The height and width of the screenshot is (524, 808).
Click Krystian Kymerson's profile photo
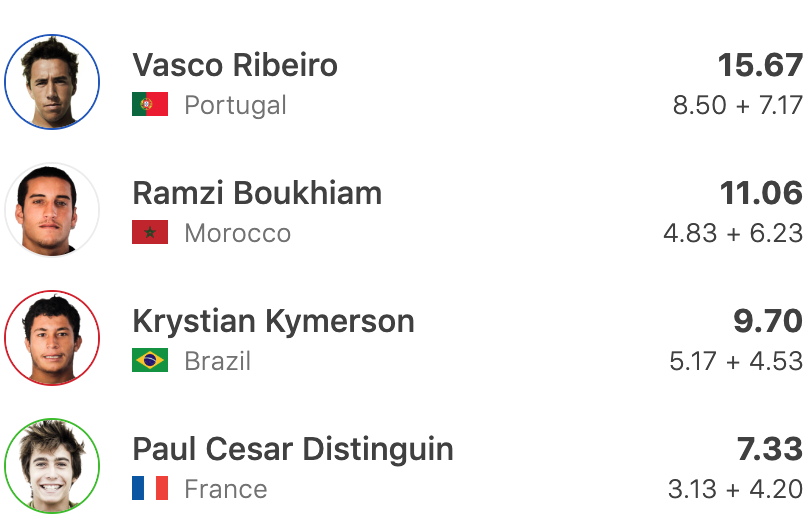click(52, 338)
